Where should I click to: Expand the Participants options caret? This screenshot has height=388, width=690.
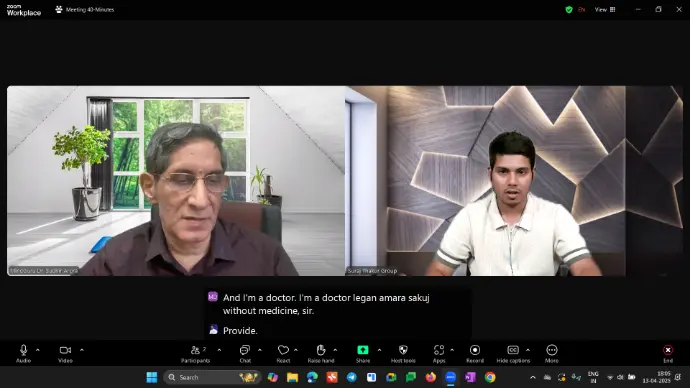click(219, 350)
